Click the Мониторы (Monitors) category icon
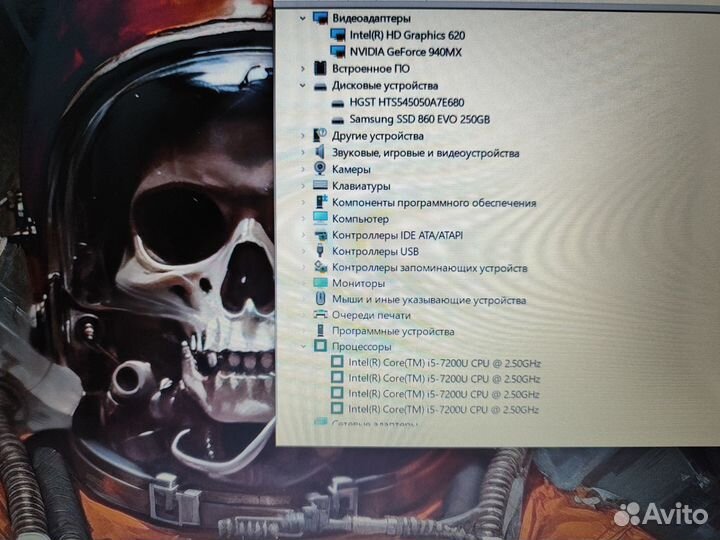 [x=320, y=283]
